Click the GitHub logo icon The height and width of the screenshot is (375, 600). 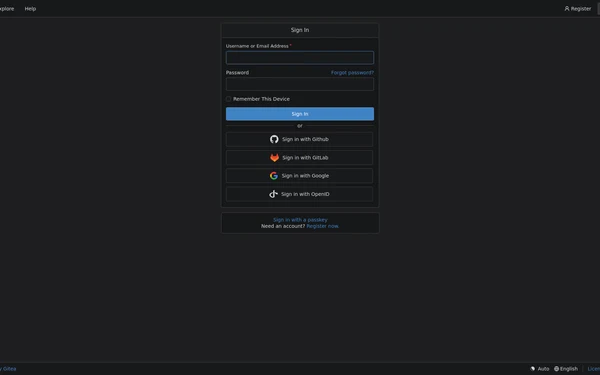(274, 139)
